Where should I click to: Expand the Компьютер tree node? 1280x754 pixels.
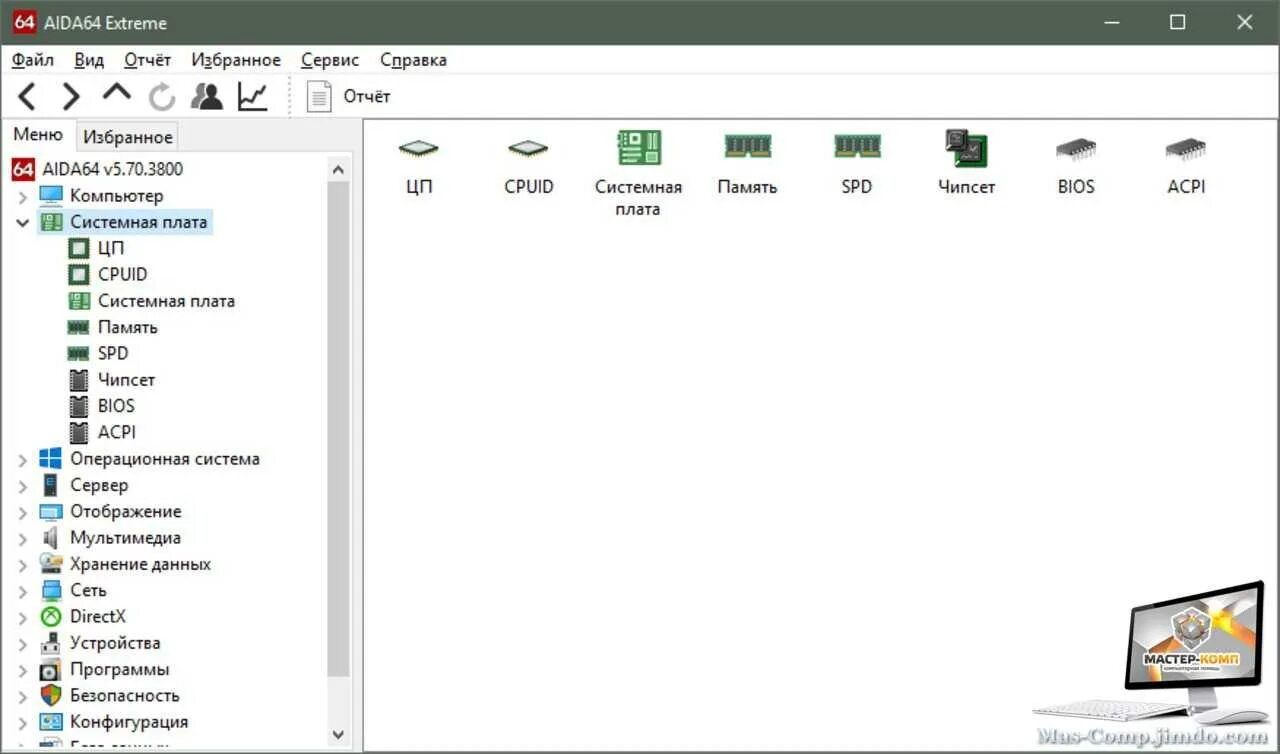pyautogui.click(x=22, y=196)
